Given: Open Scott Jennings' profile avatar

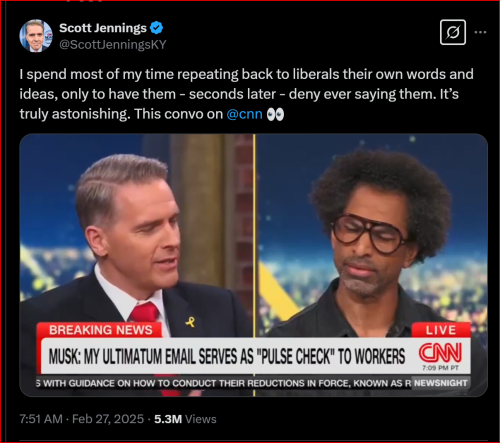Looking at the screenshot, I should coord(36,36).
